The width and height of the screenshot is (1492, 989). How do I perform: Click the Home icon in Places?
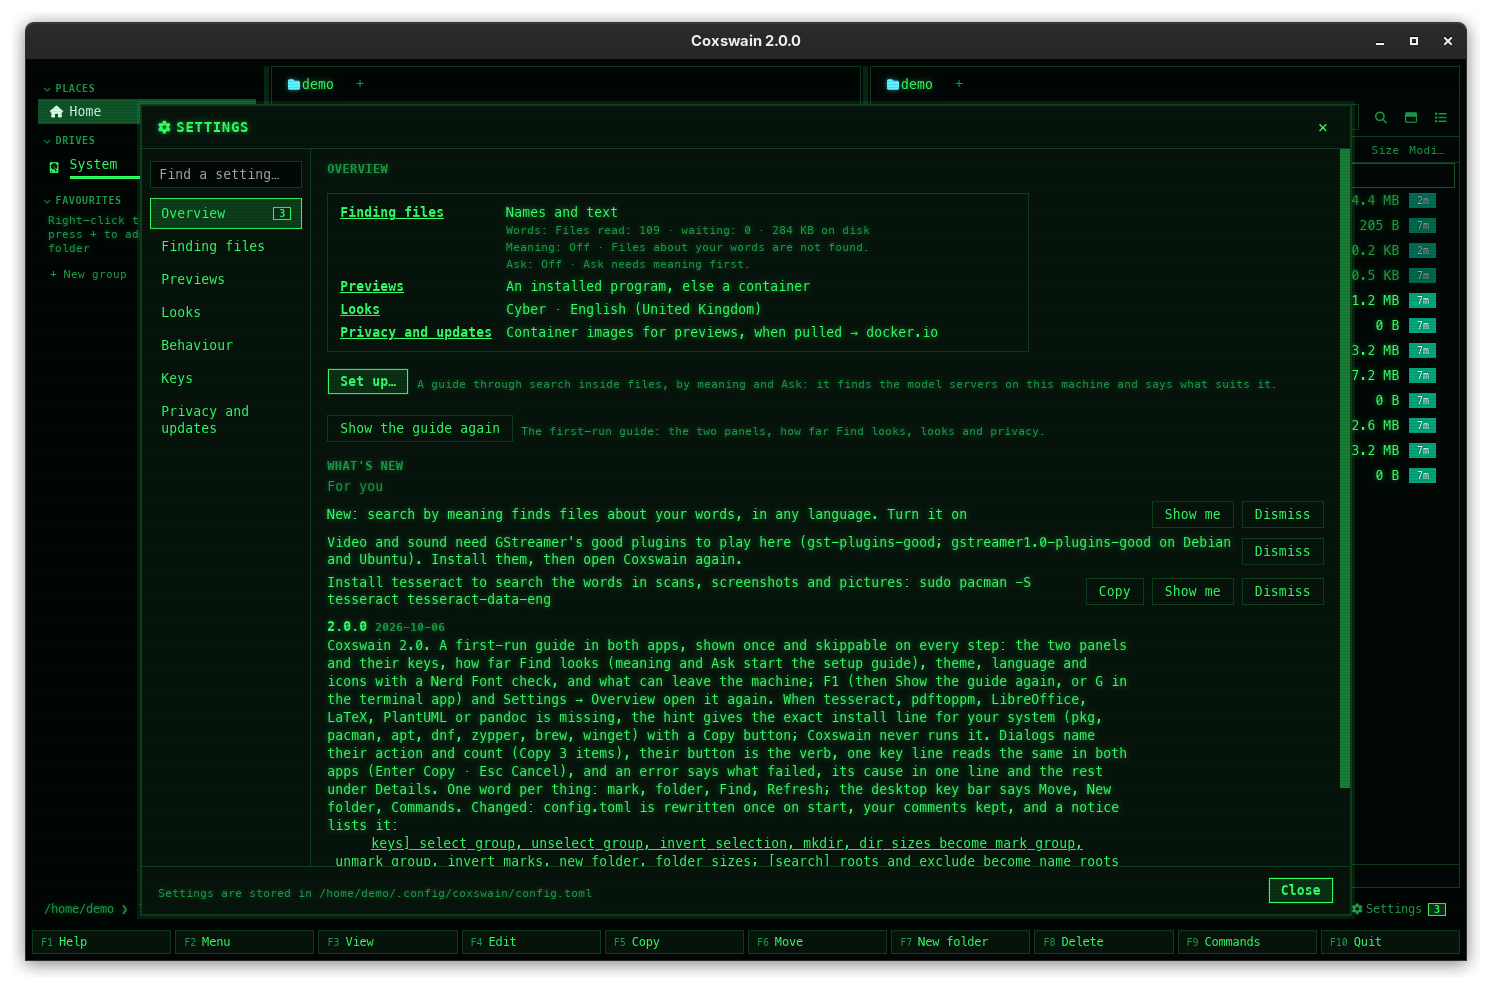(x=56, y=112)
